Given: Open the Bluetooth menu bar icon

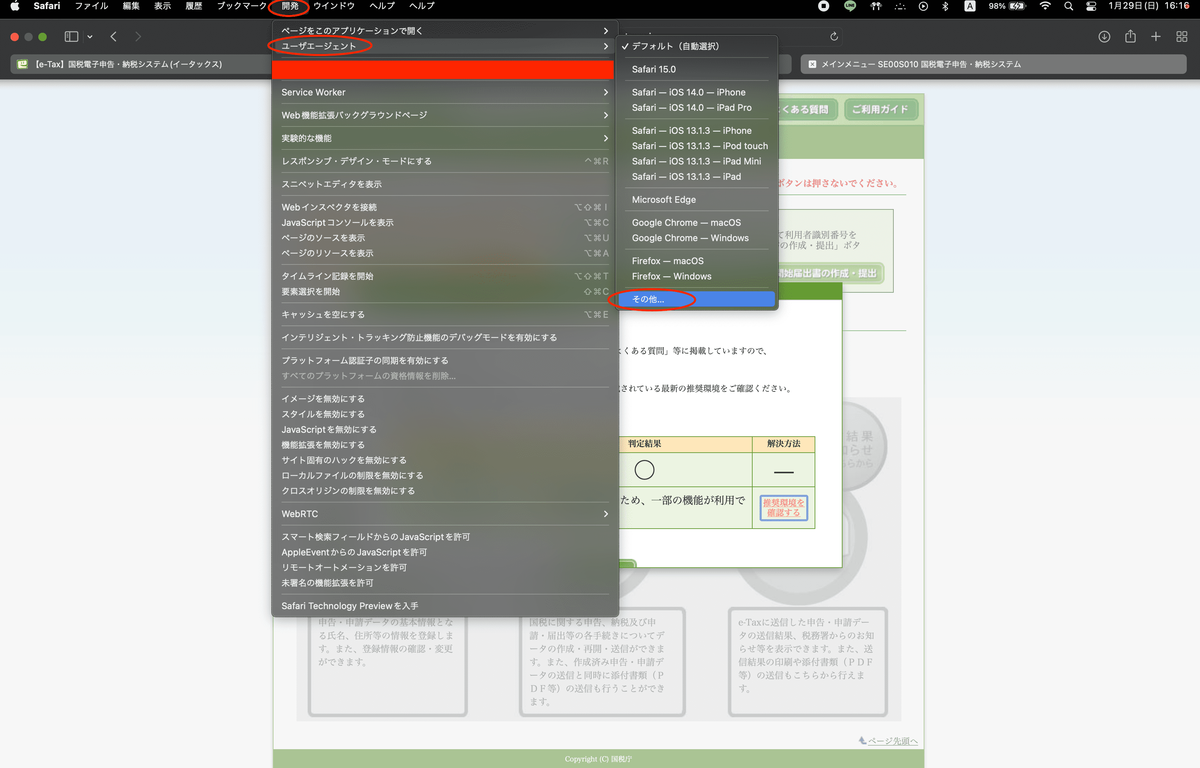Looking at the screenshot, I should click(946, 6).
